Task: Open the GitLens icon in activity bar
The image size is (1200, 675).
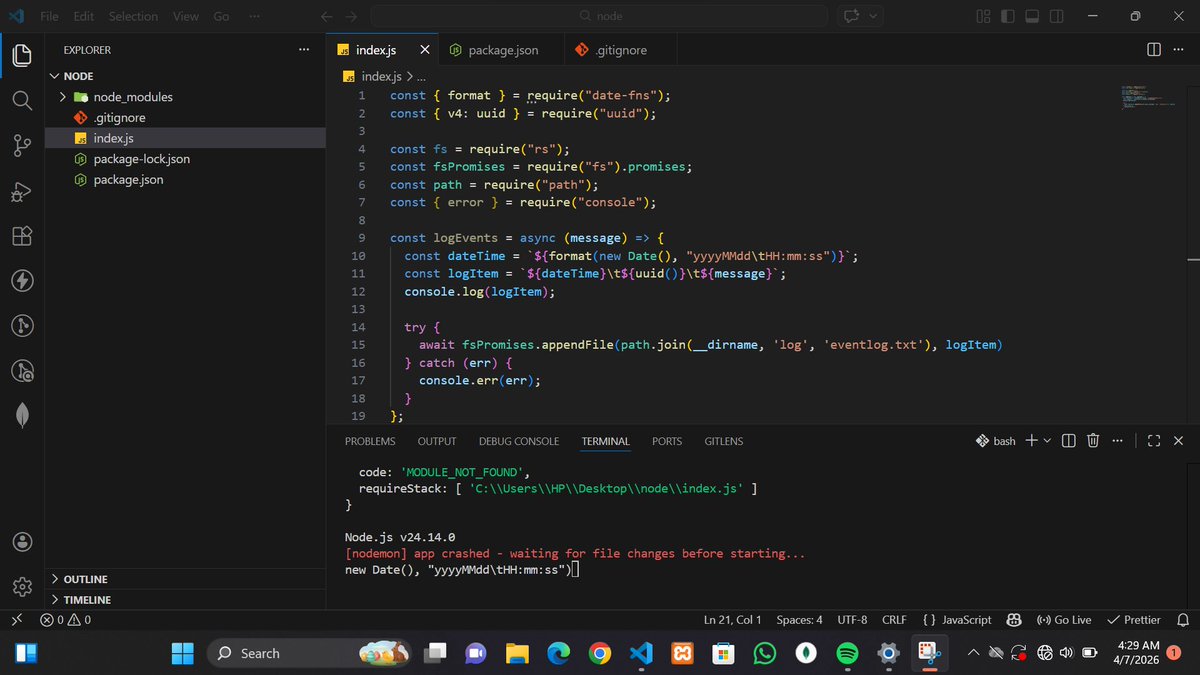Action: [x=22, y=326]
